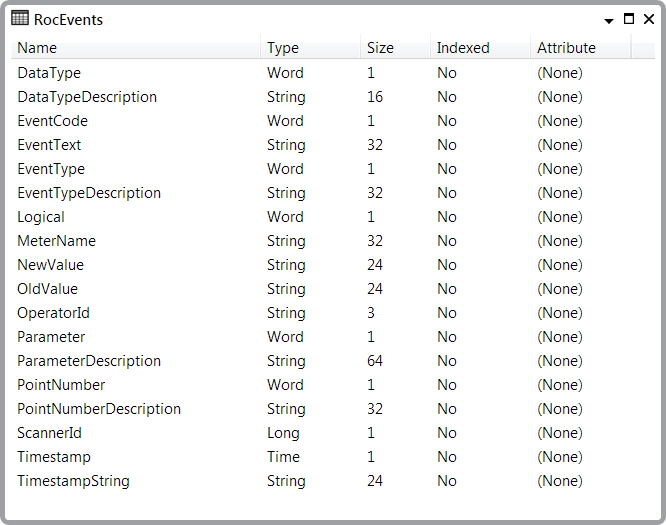
Task: Click the Attribute column header
Action: (580, 48)
